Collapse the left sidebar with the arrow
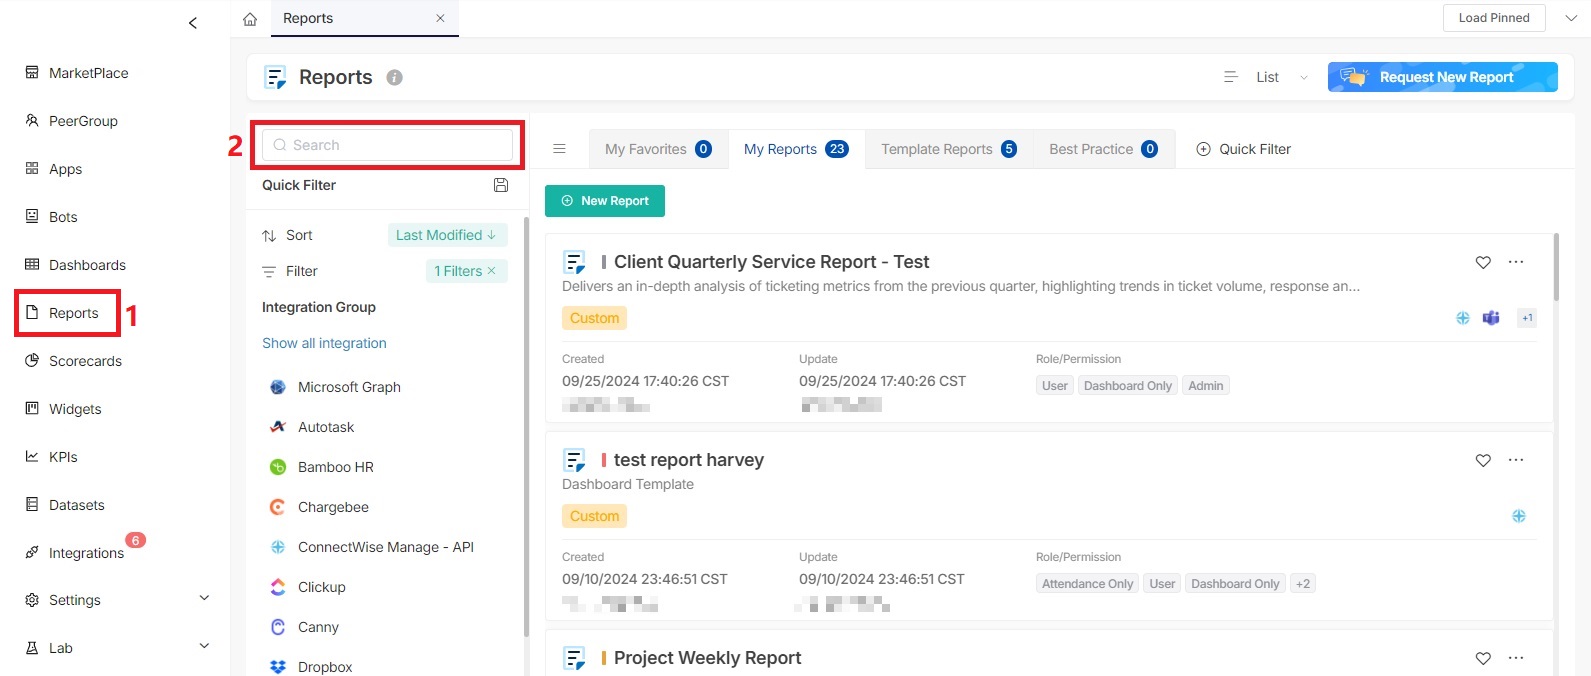Viewport: 1591px width, 676px height. (x=193, y=23)
